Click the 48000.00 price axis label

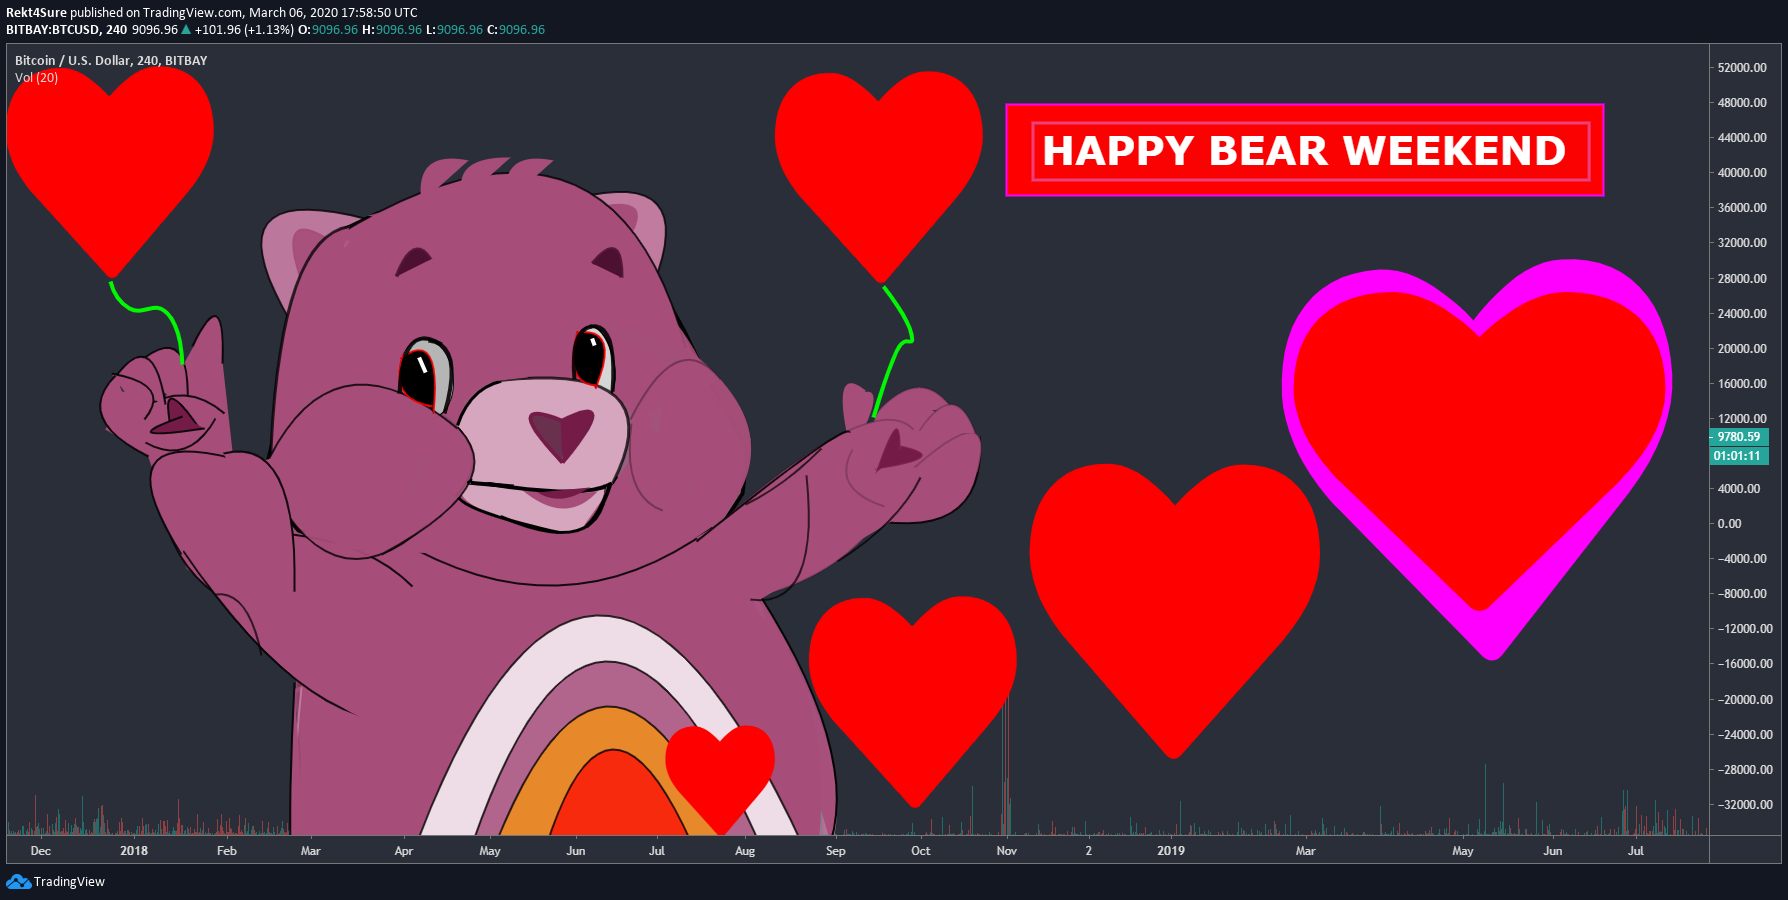tap(1742, 103)
